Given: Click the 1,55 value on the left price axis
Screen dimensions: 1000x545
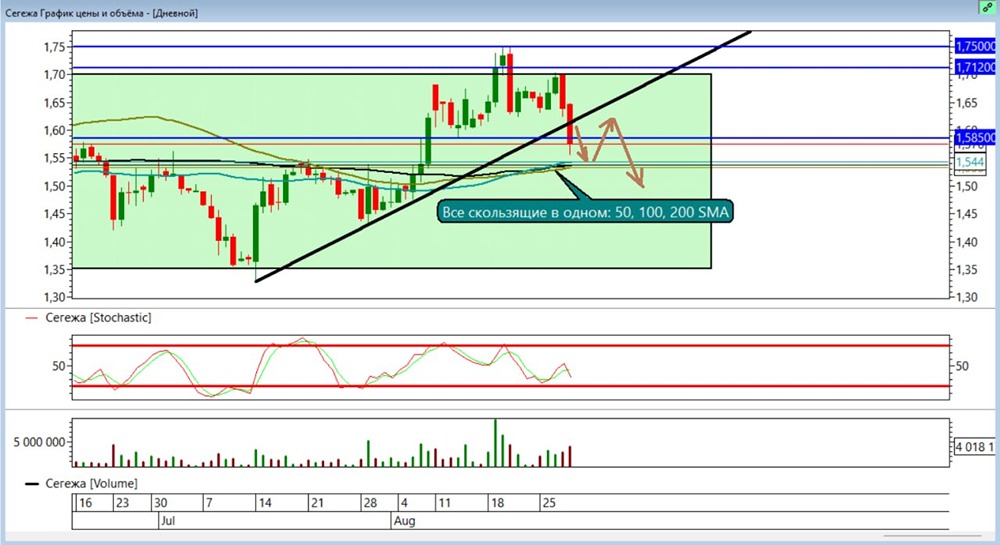Looking at the screenshot, I should pyautogui.click(x=54, y=158).
